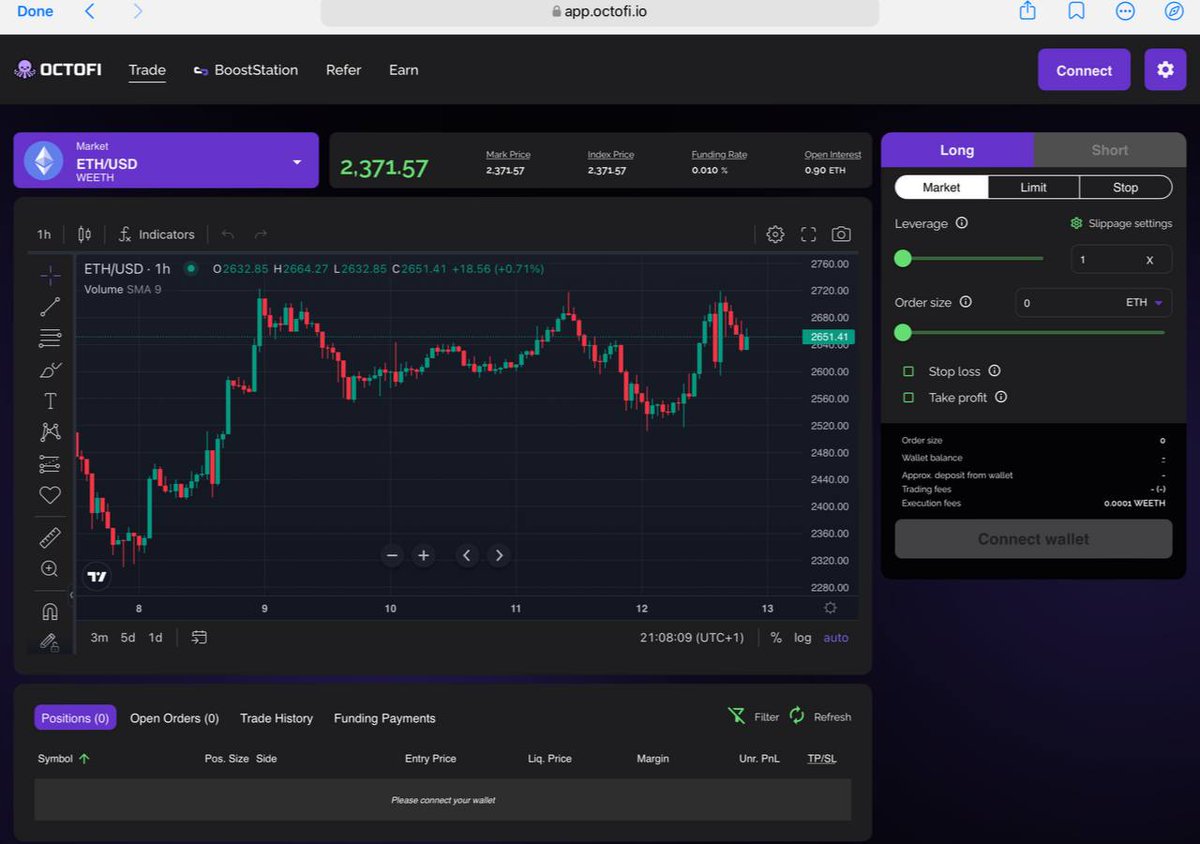The height and width of the screenshot is (844, 1200).
Task: Click the Filter button
Action: click(x=753, y=716)
